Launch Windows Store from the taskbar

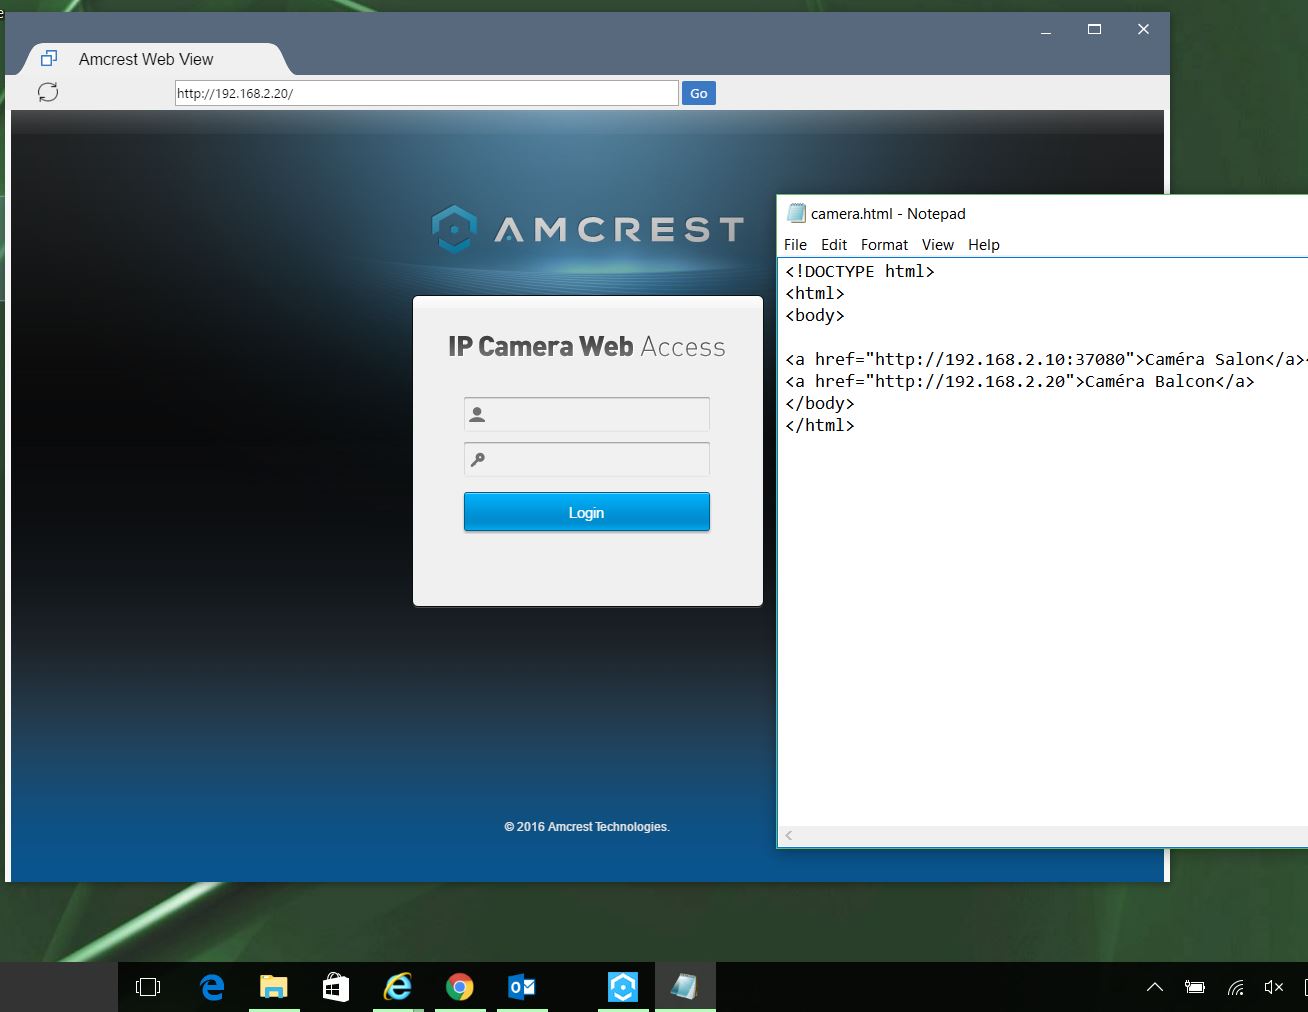point(336,987)
